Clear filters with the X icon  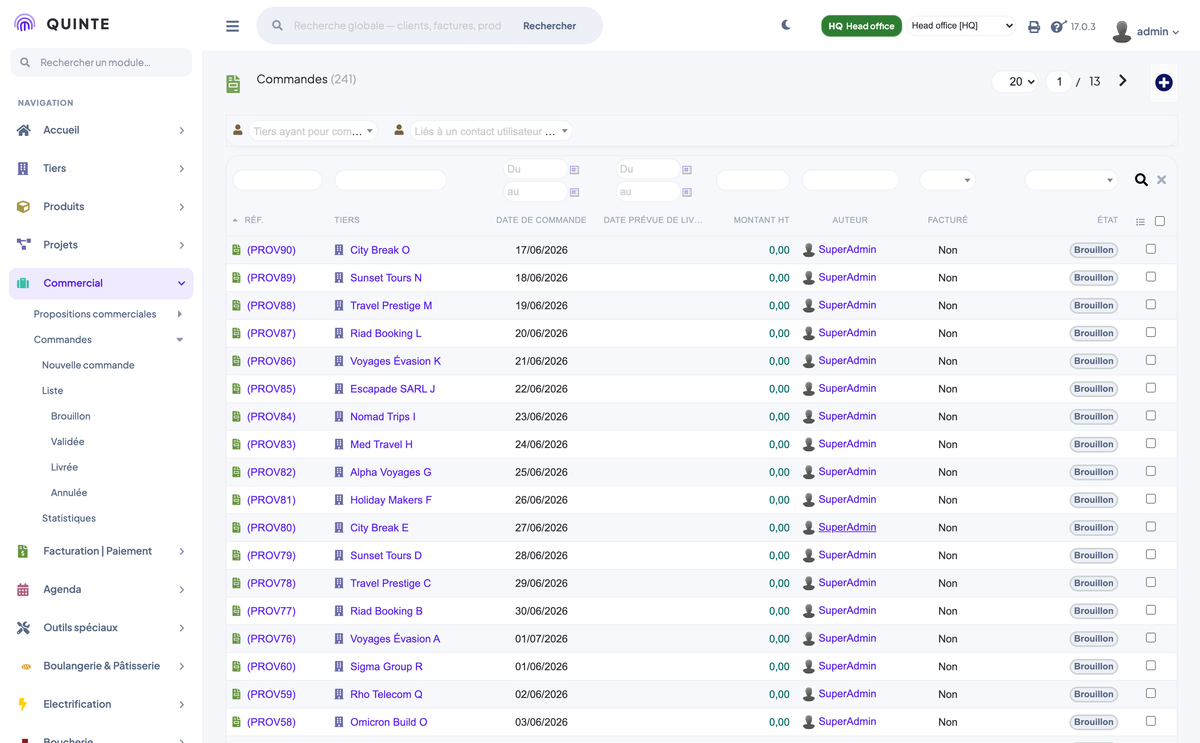[1161, 180]
